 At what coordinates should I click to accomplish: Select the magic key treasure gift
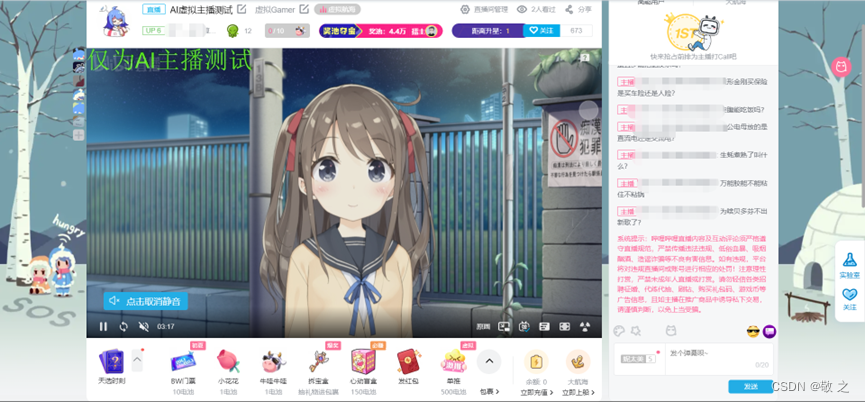(x=319, y=362)
